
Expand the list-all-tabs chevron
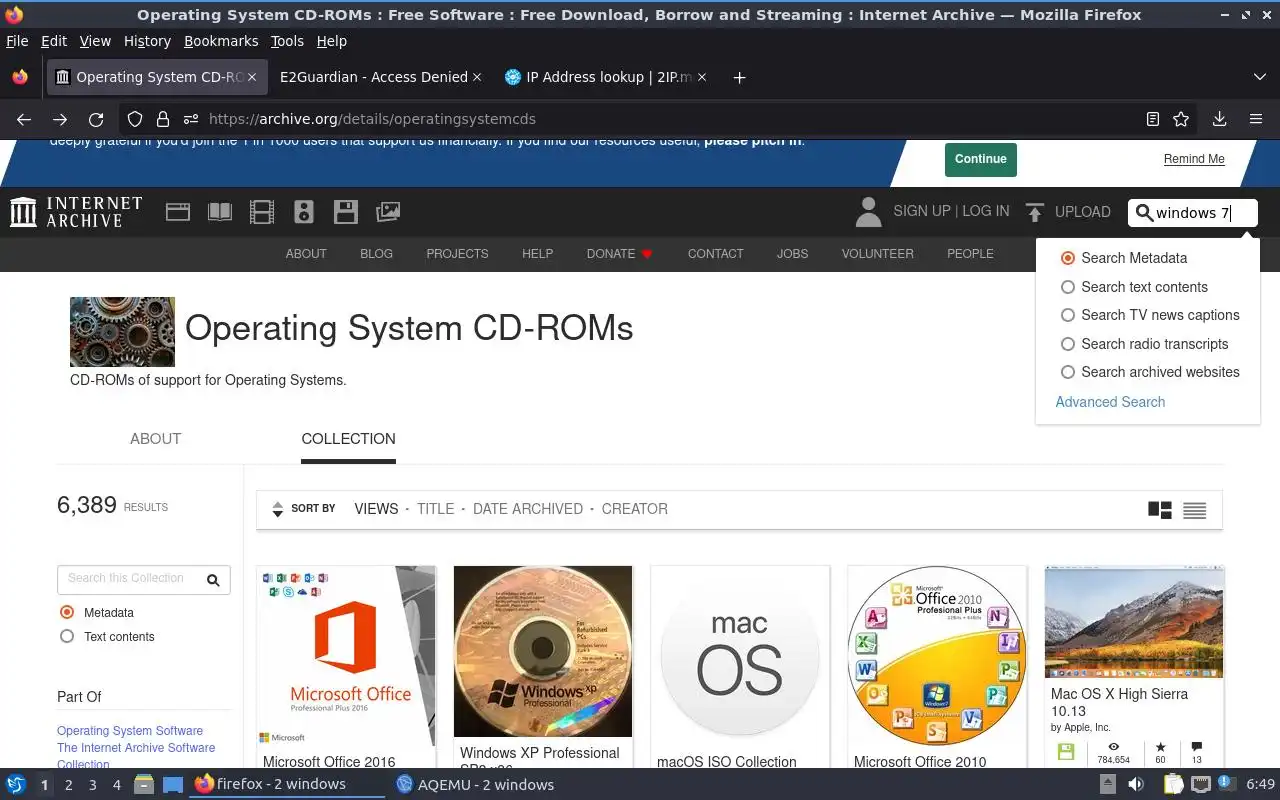[x=1259, y=77]
